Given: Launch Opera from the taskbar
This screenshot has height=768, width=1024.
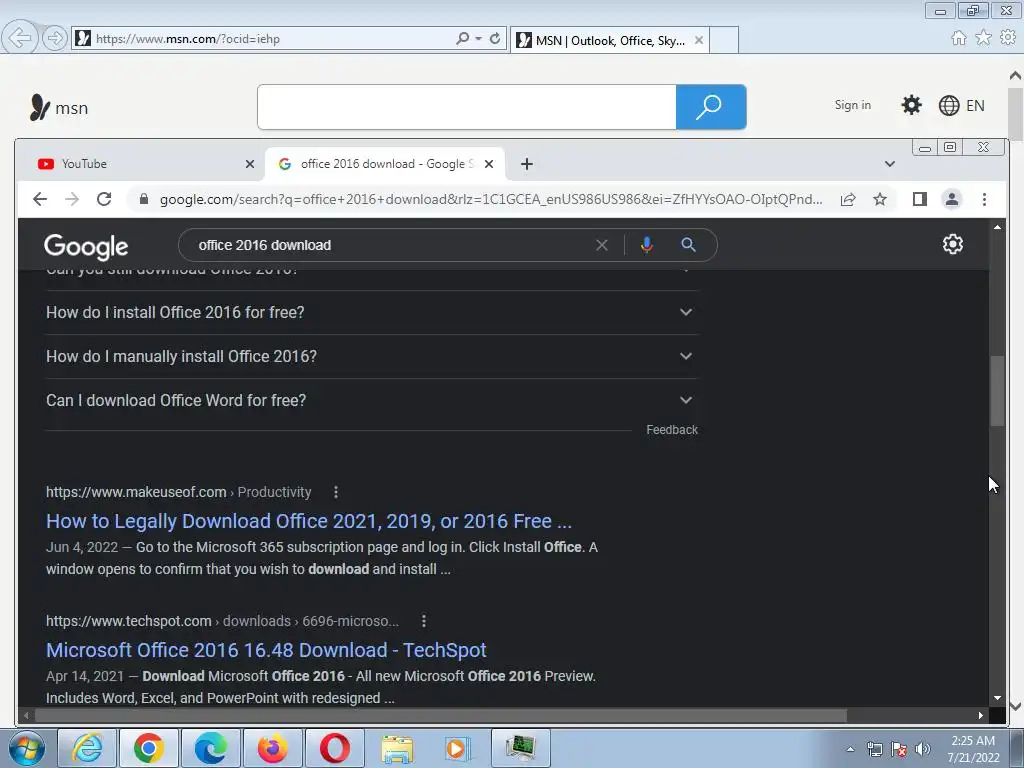Looking at the screenshot, I should [334, 748].
